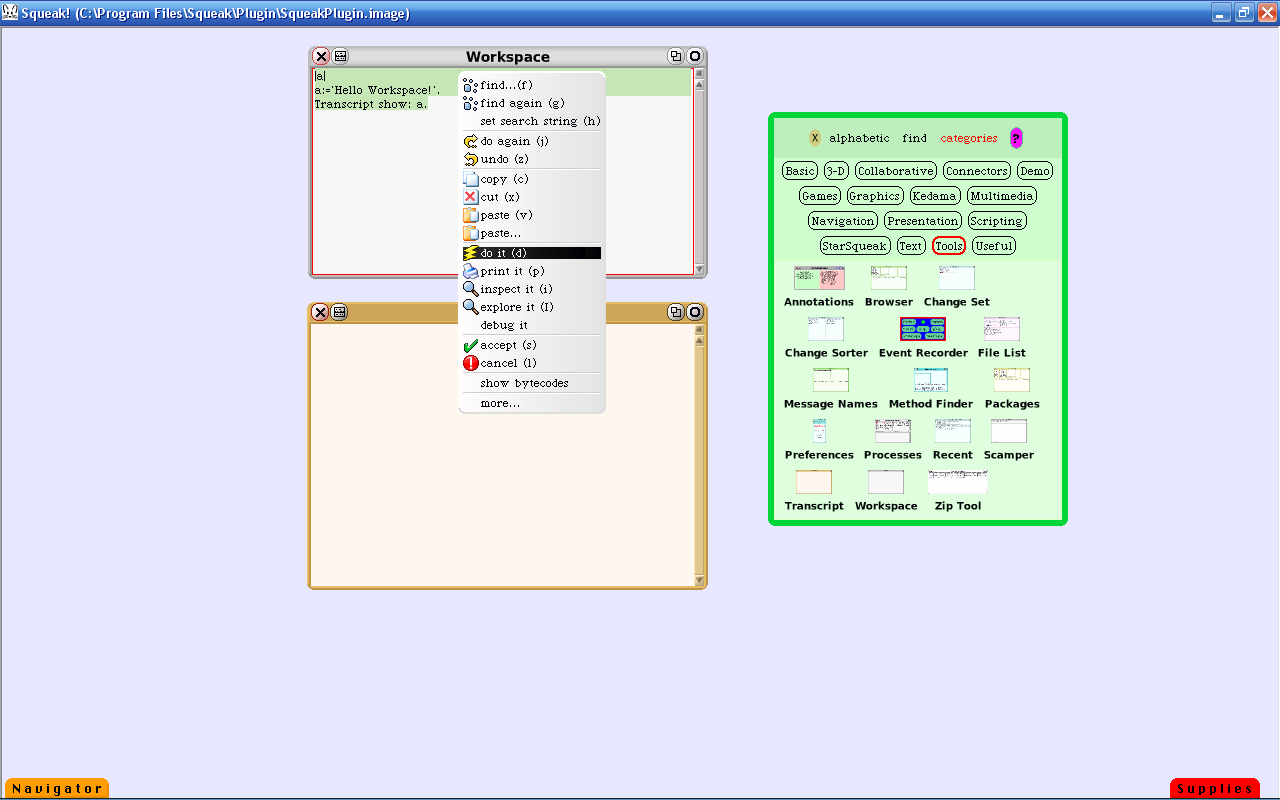
Task: Open the more... submenu entry
Action: [x=532, y=403]
